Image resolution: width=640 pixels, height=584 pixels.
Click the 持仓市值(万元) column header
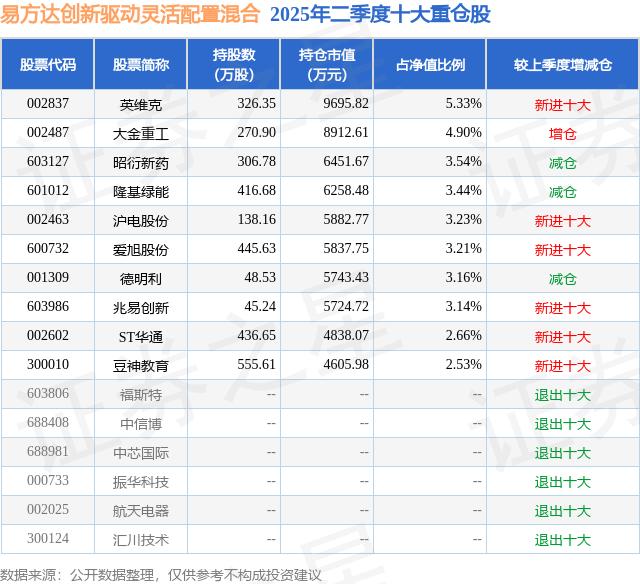click(327, 64)
